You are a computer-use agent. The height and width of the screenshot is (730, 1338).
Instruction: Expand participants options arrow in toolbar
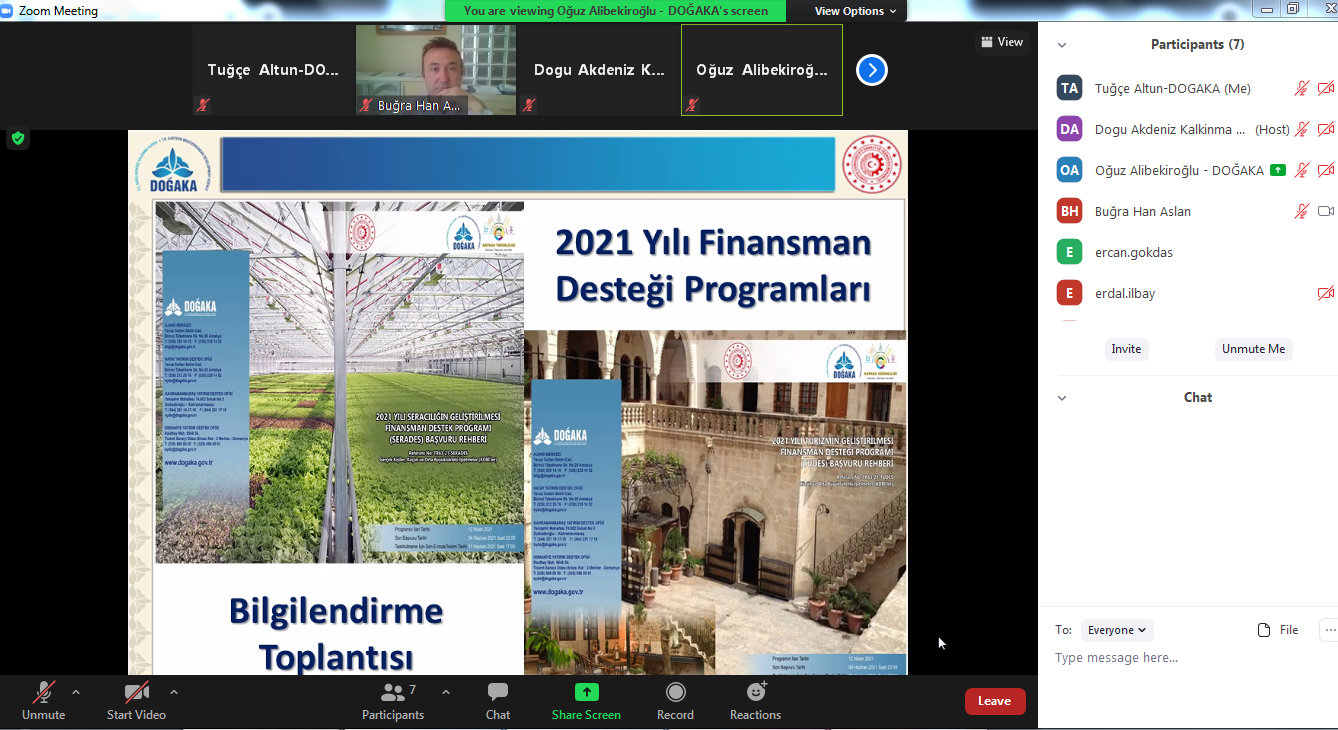pyautogui.click(x=446, y=692)
